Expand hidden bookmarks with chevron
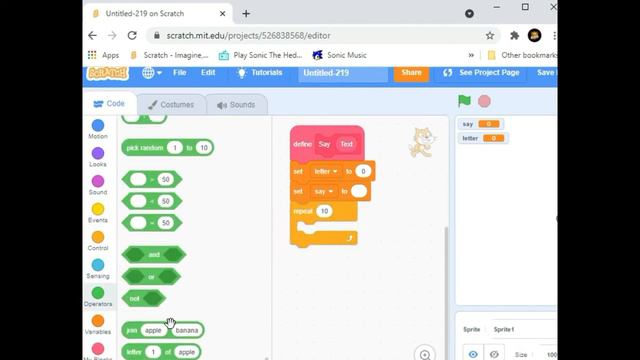The height and width of the screenshot is (360, 640). click(x=471, y=55)
